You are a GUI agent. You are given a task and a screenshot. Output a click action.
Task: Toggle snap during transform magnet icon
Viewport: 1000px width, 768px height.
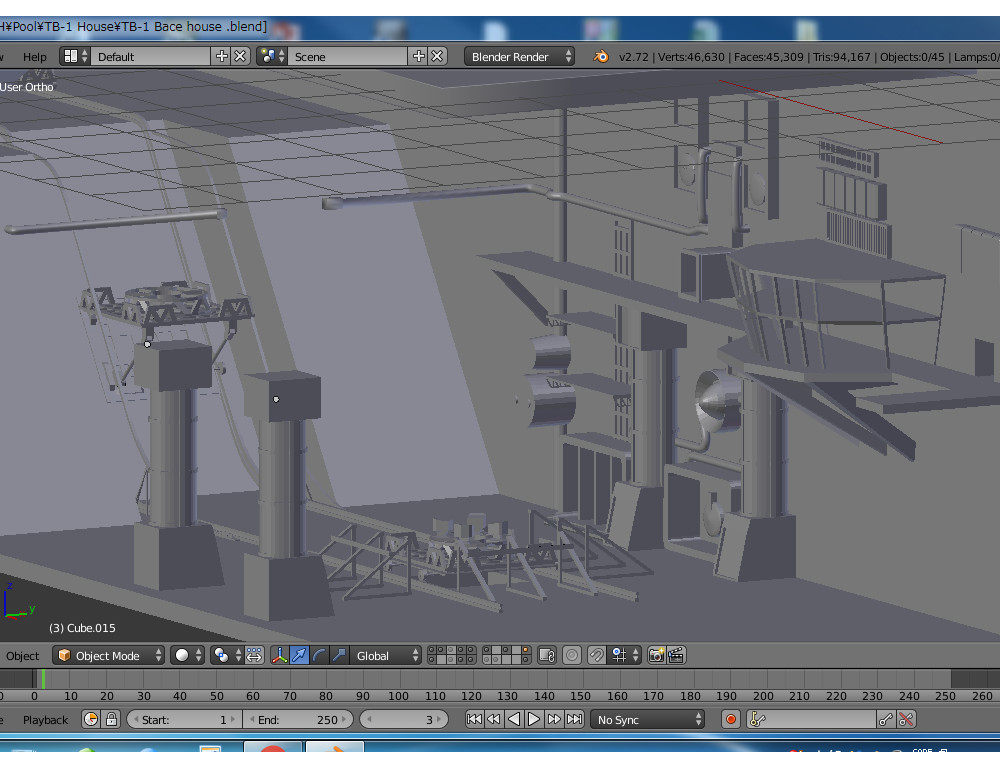pos(596,655)
